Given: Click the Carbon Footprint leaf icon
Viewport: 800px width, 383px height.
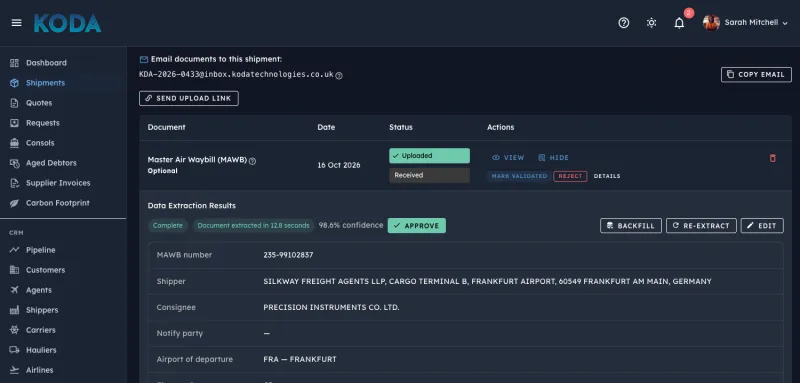Looking at the screenshot, I should tap(14, 203).
